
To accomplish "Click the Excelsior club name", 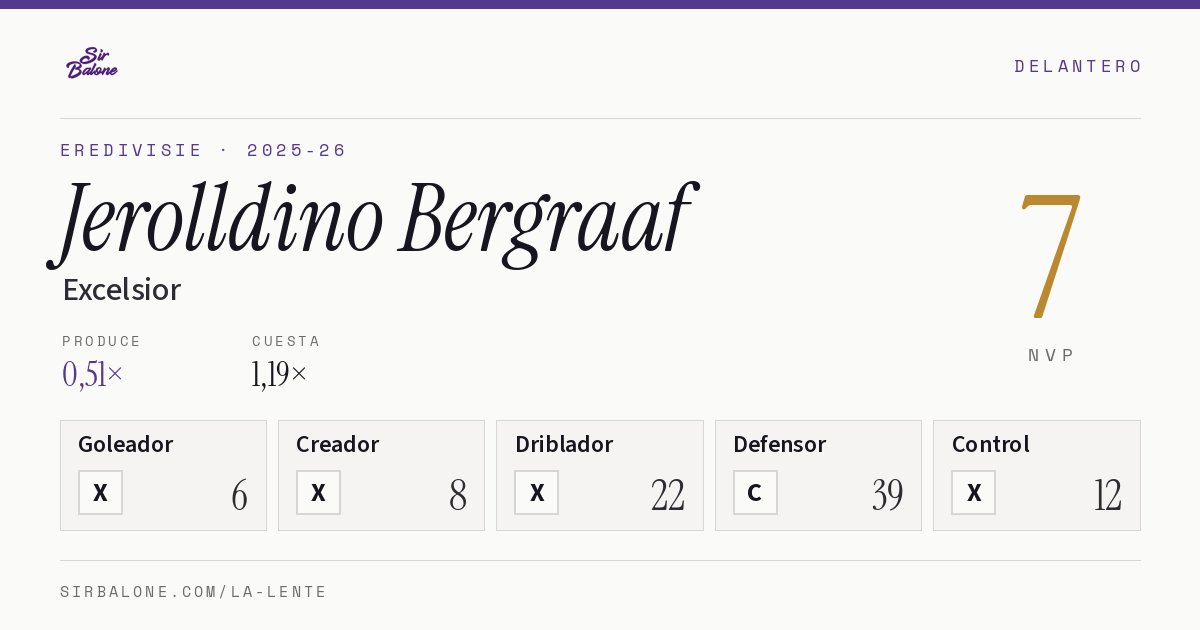I will point(121,290).
